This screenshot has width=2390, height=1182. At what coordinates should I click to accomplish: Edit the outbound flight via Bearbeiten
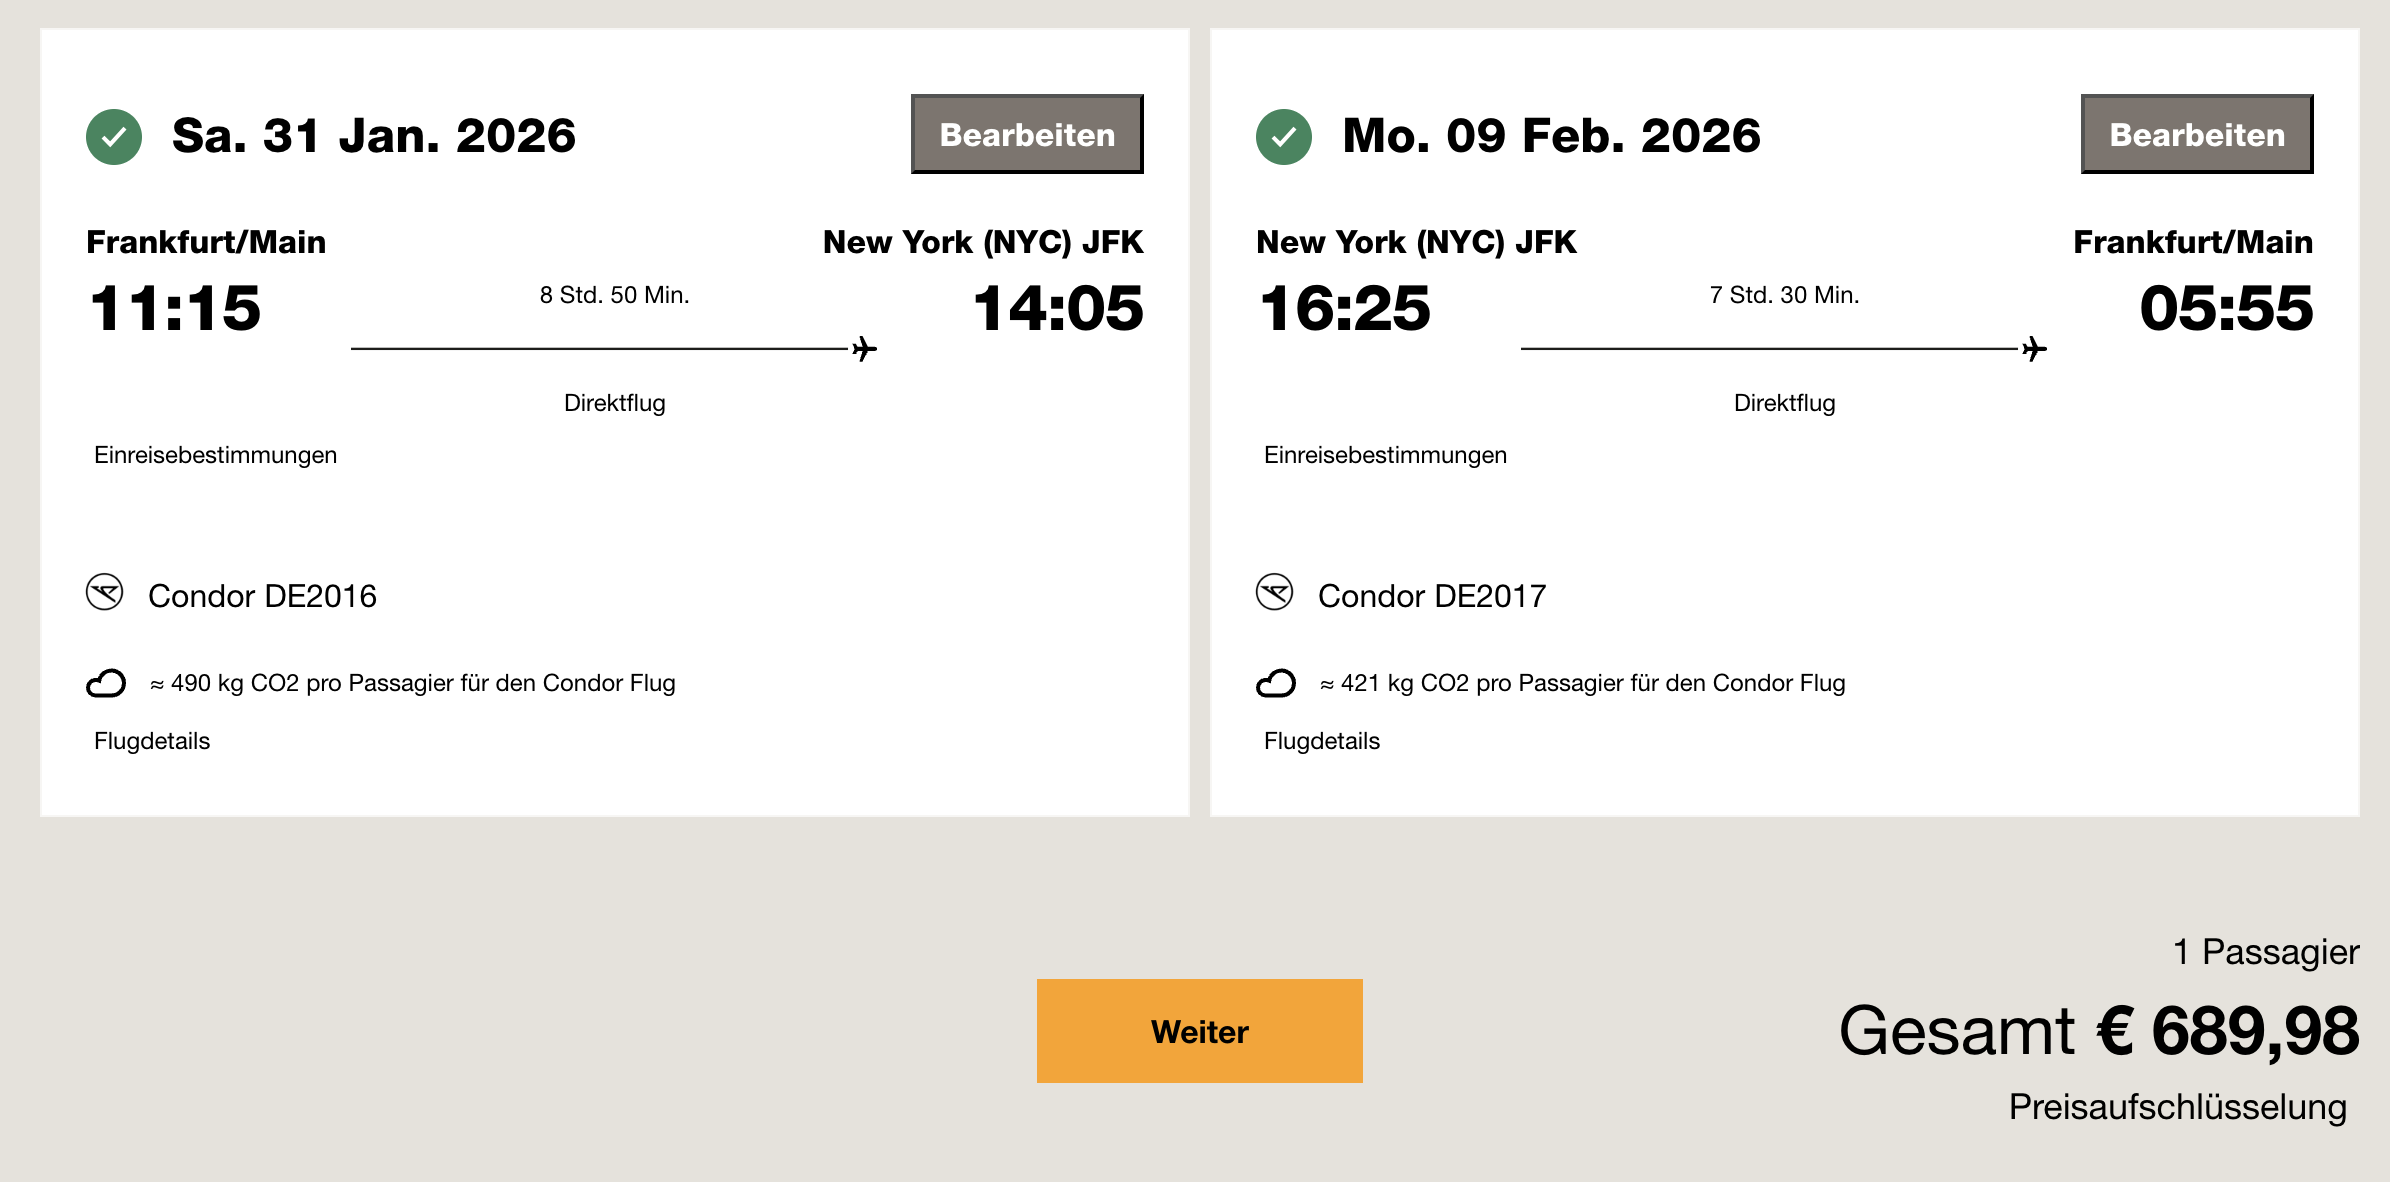pyautogui.click(x=1027, y=134)
